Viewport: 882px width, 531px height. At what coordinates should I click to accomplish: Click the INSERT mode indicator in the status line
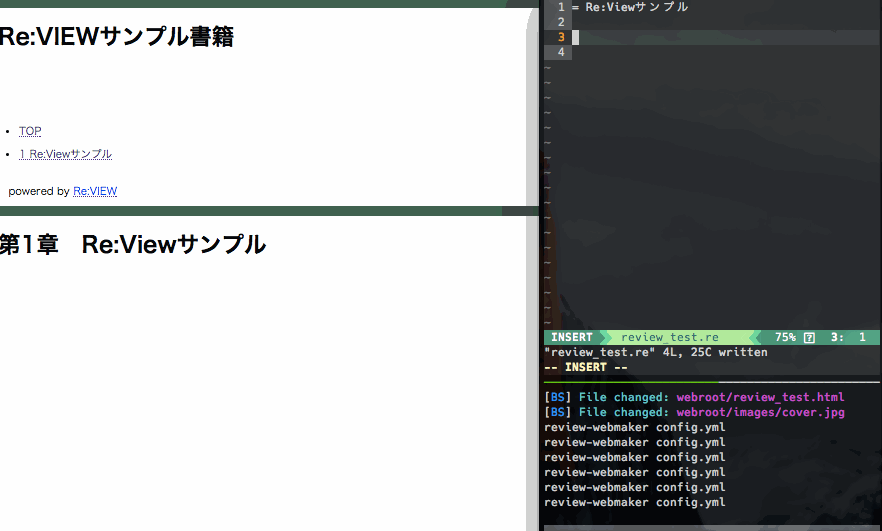coord(572,337)
